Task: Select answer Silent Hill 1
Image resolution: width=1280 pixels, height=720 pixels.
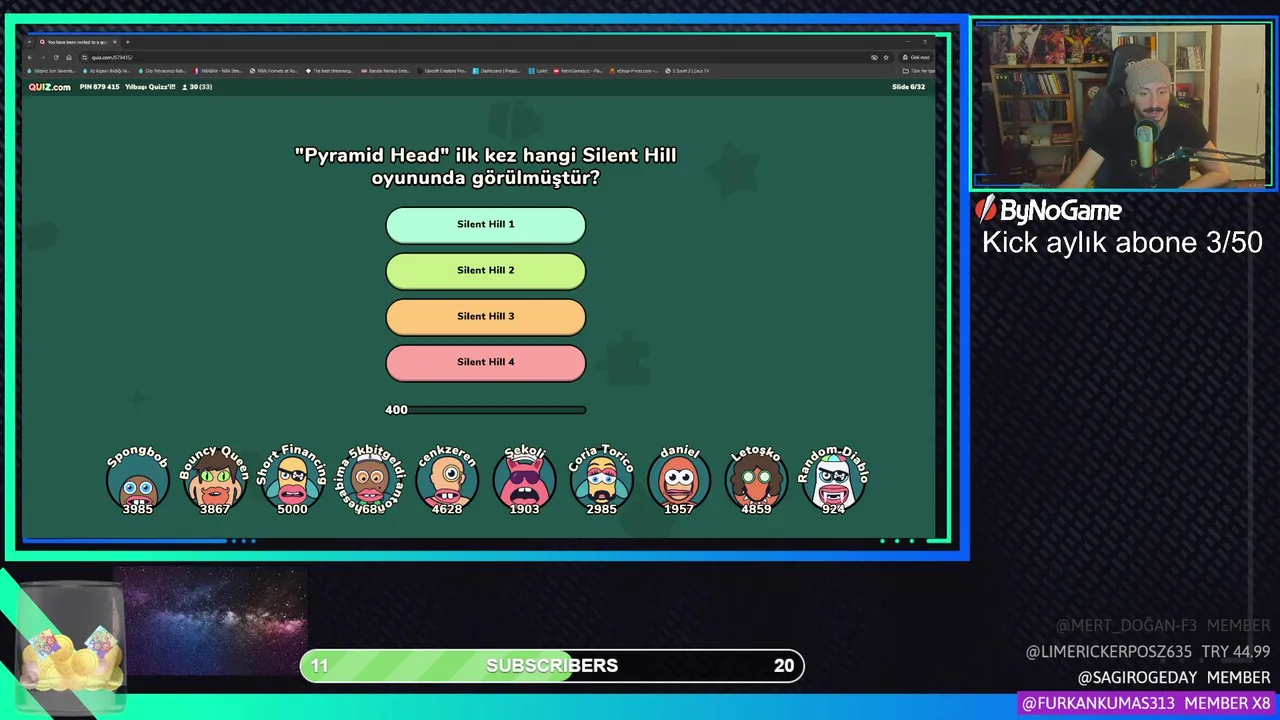Action: pos(485,225)
